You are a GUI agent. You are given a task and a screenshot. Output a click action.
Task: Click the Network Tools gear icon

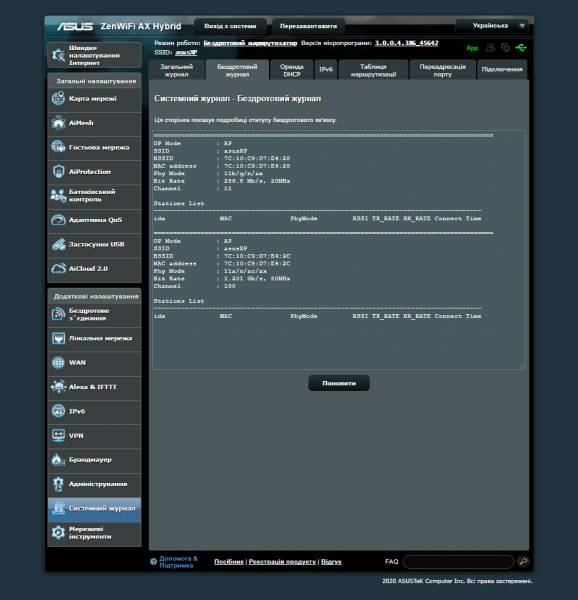click(x=58, y=533)
